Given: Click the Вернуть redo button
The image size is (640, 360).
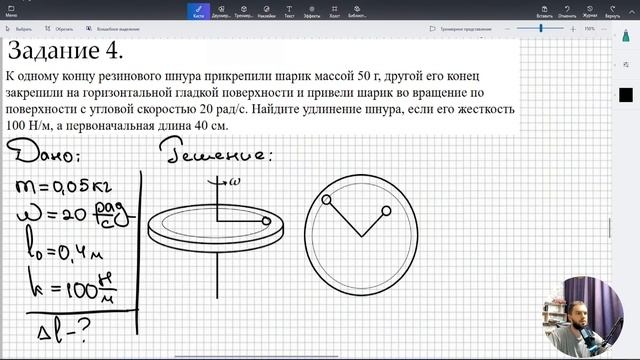Looking at the screenshot, I should (x=612, y=11).
